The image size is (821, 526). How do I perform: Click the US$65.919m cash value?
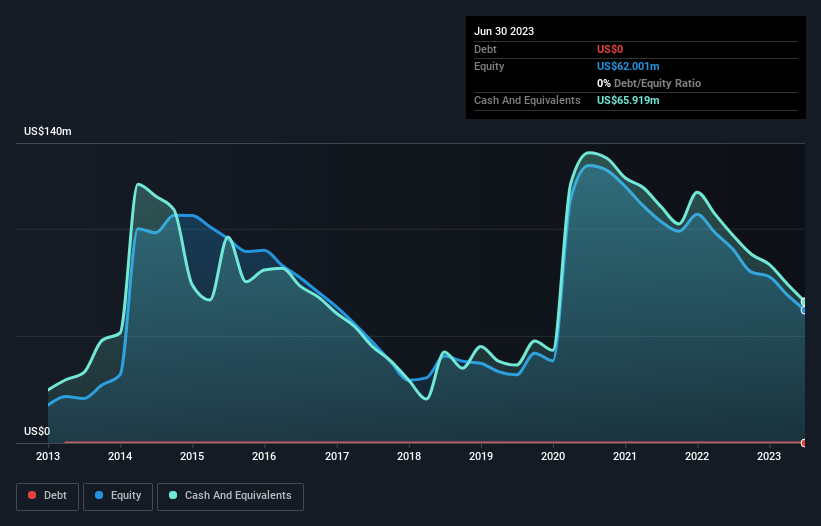[x=628, y=100]
